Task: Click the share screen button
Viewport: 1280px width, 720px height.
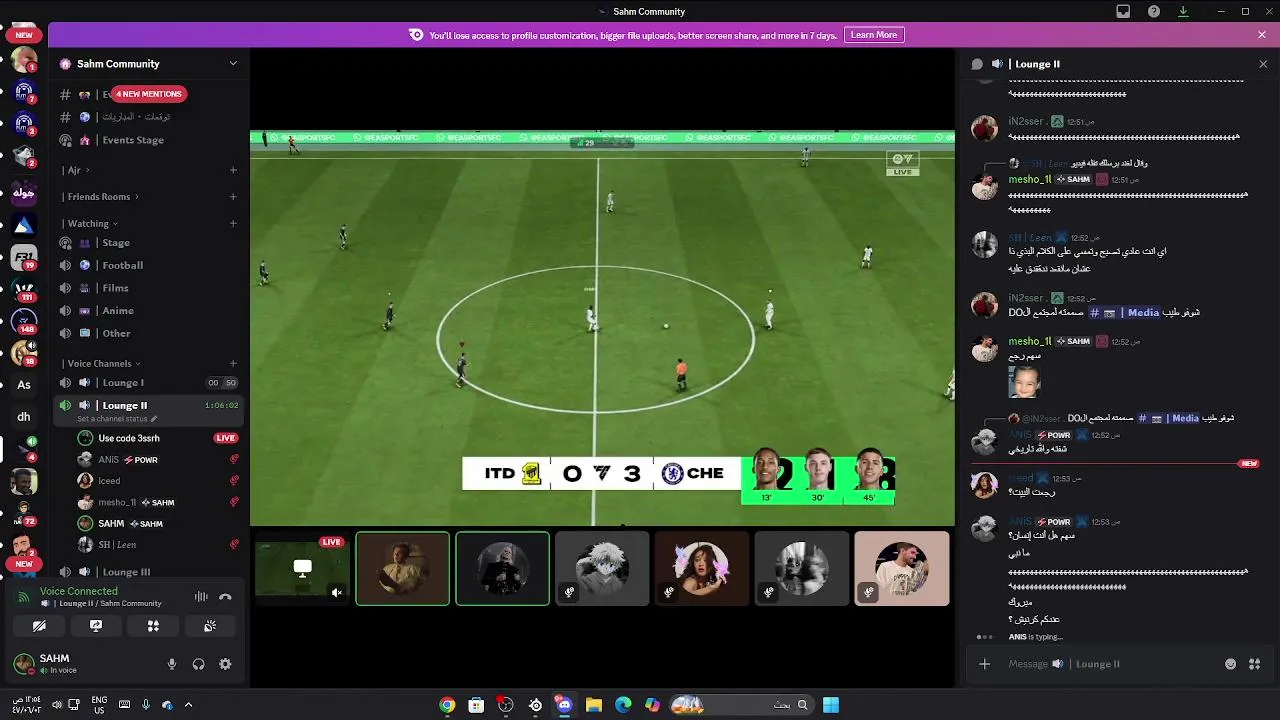Action: [x=96, y=626]
